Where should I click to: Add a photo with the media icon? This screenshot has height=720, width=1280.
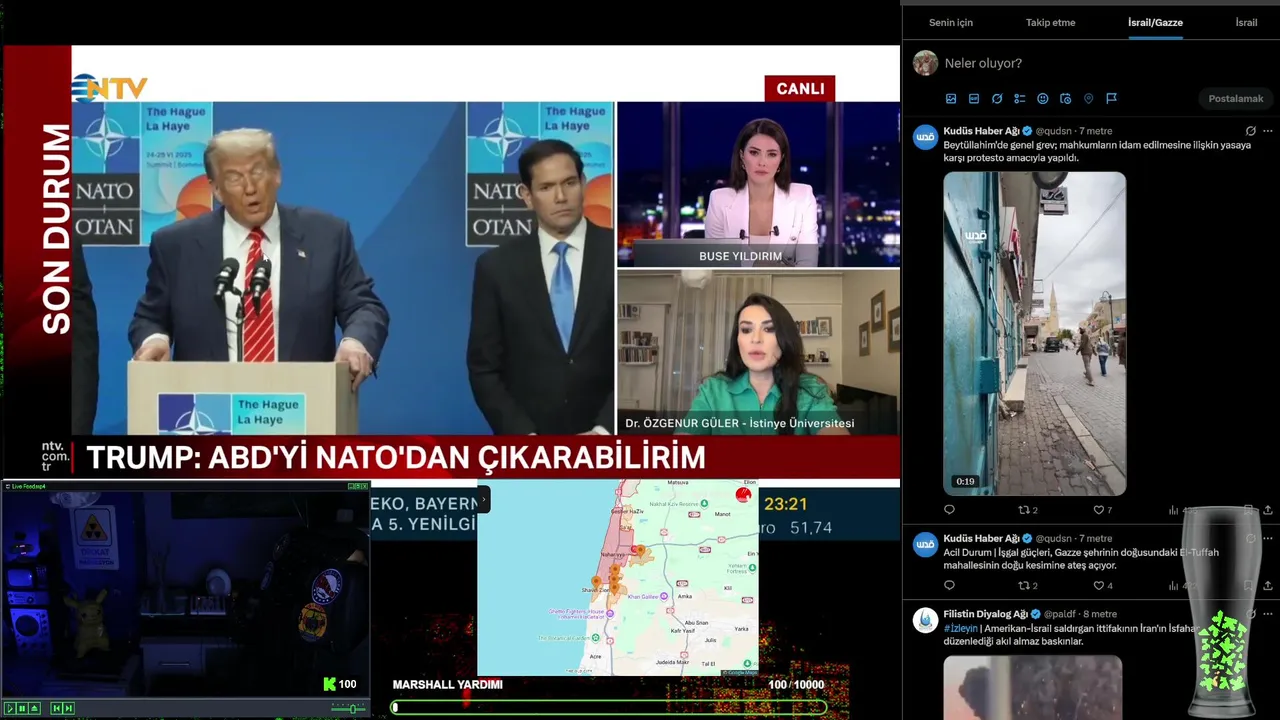[951, 99]
